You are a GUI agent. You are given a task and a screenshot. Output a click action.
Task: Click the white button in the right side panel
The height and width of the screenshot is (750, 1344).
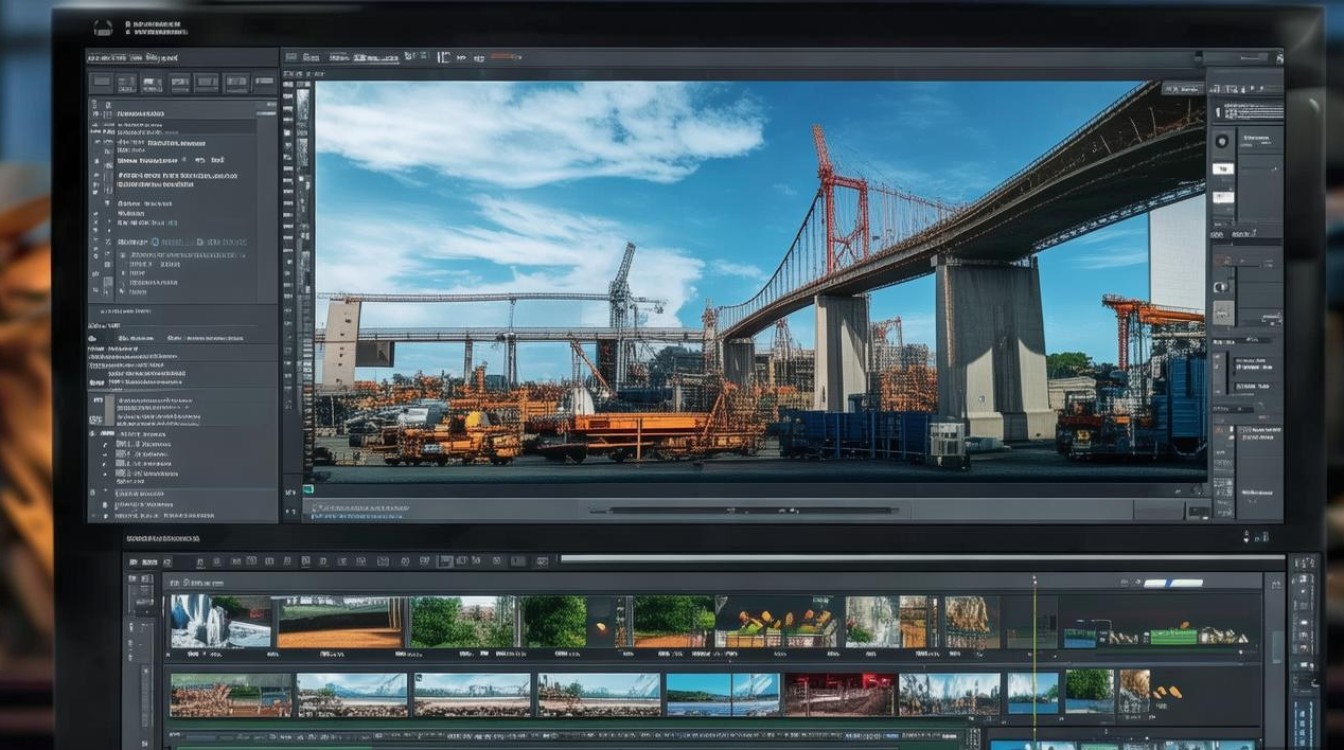[1223, 169]
